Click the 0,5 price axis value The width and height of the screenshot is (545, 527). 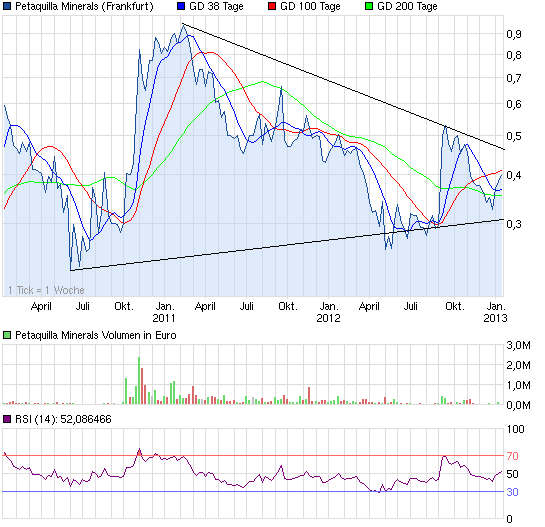(514, 136)
